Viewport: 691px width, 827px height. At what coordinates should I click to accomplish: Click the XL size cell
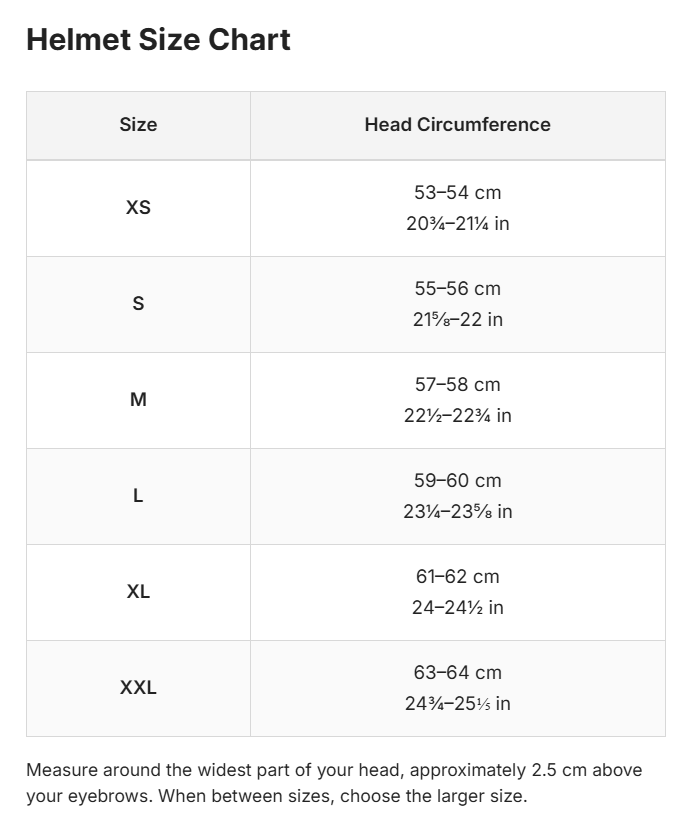click(x=138, y=592)
